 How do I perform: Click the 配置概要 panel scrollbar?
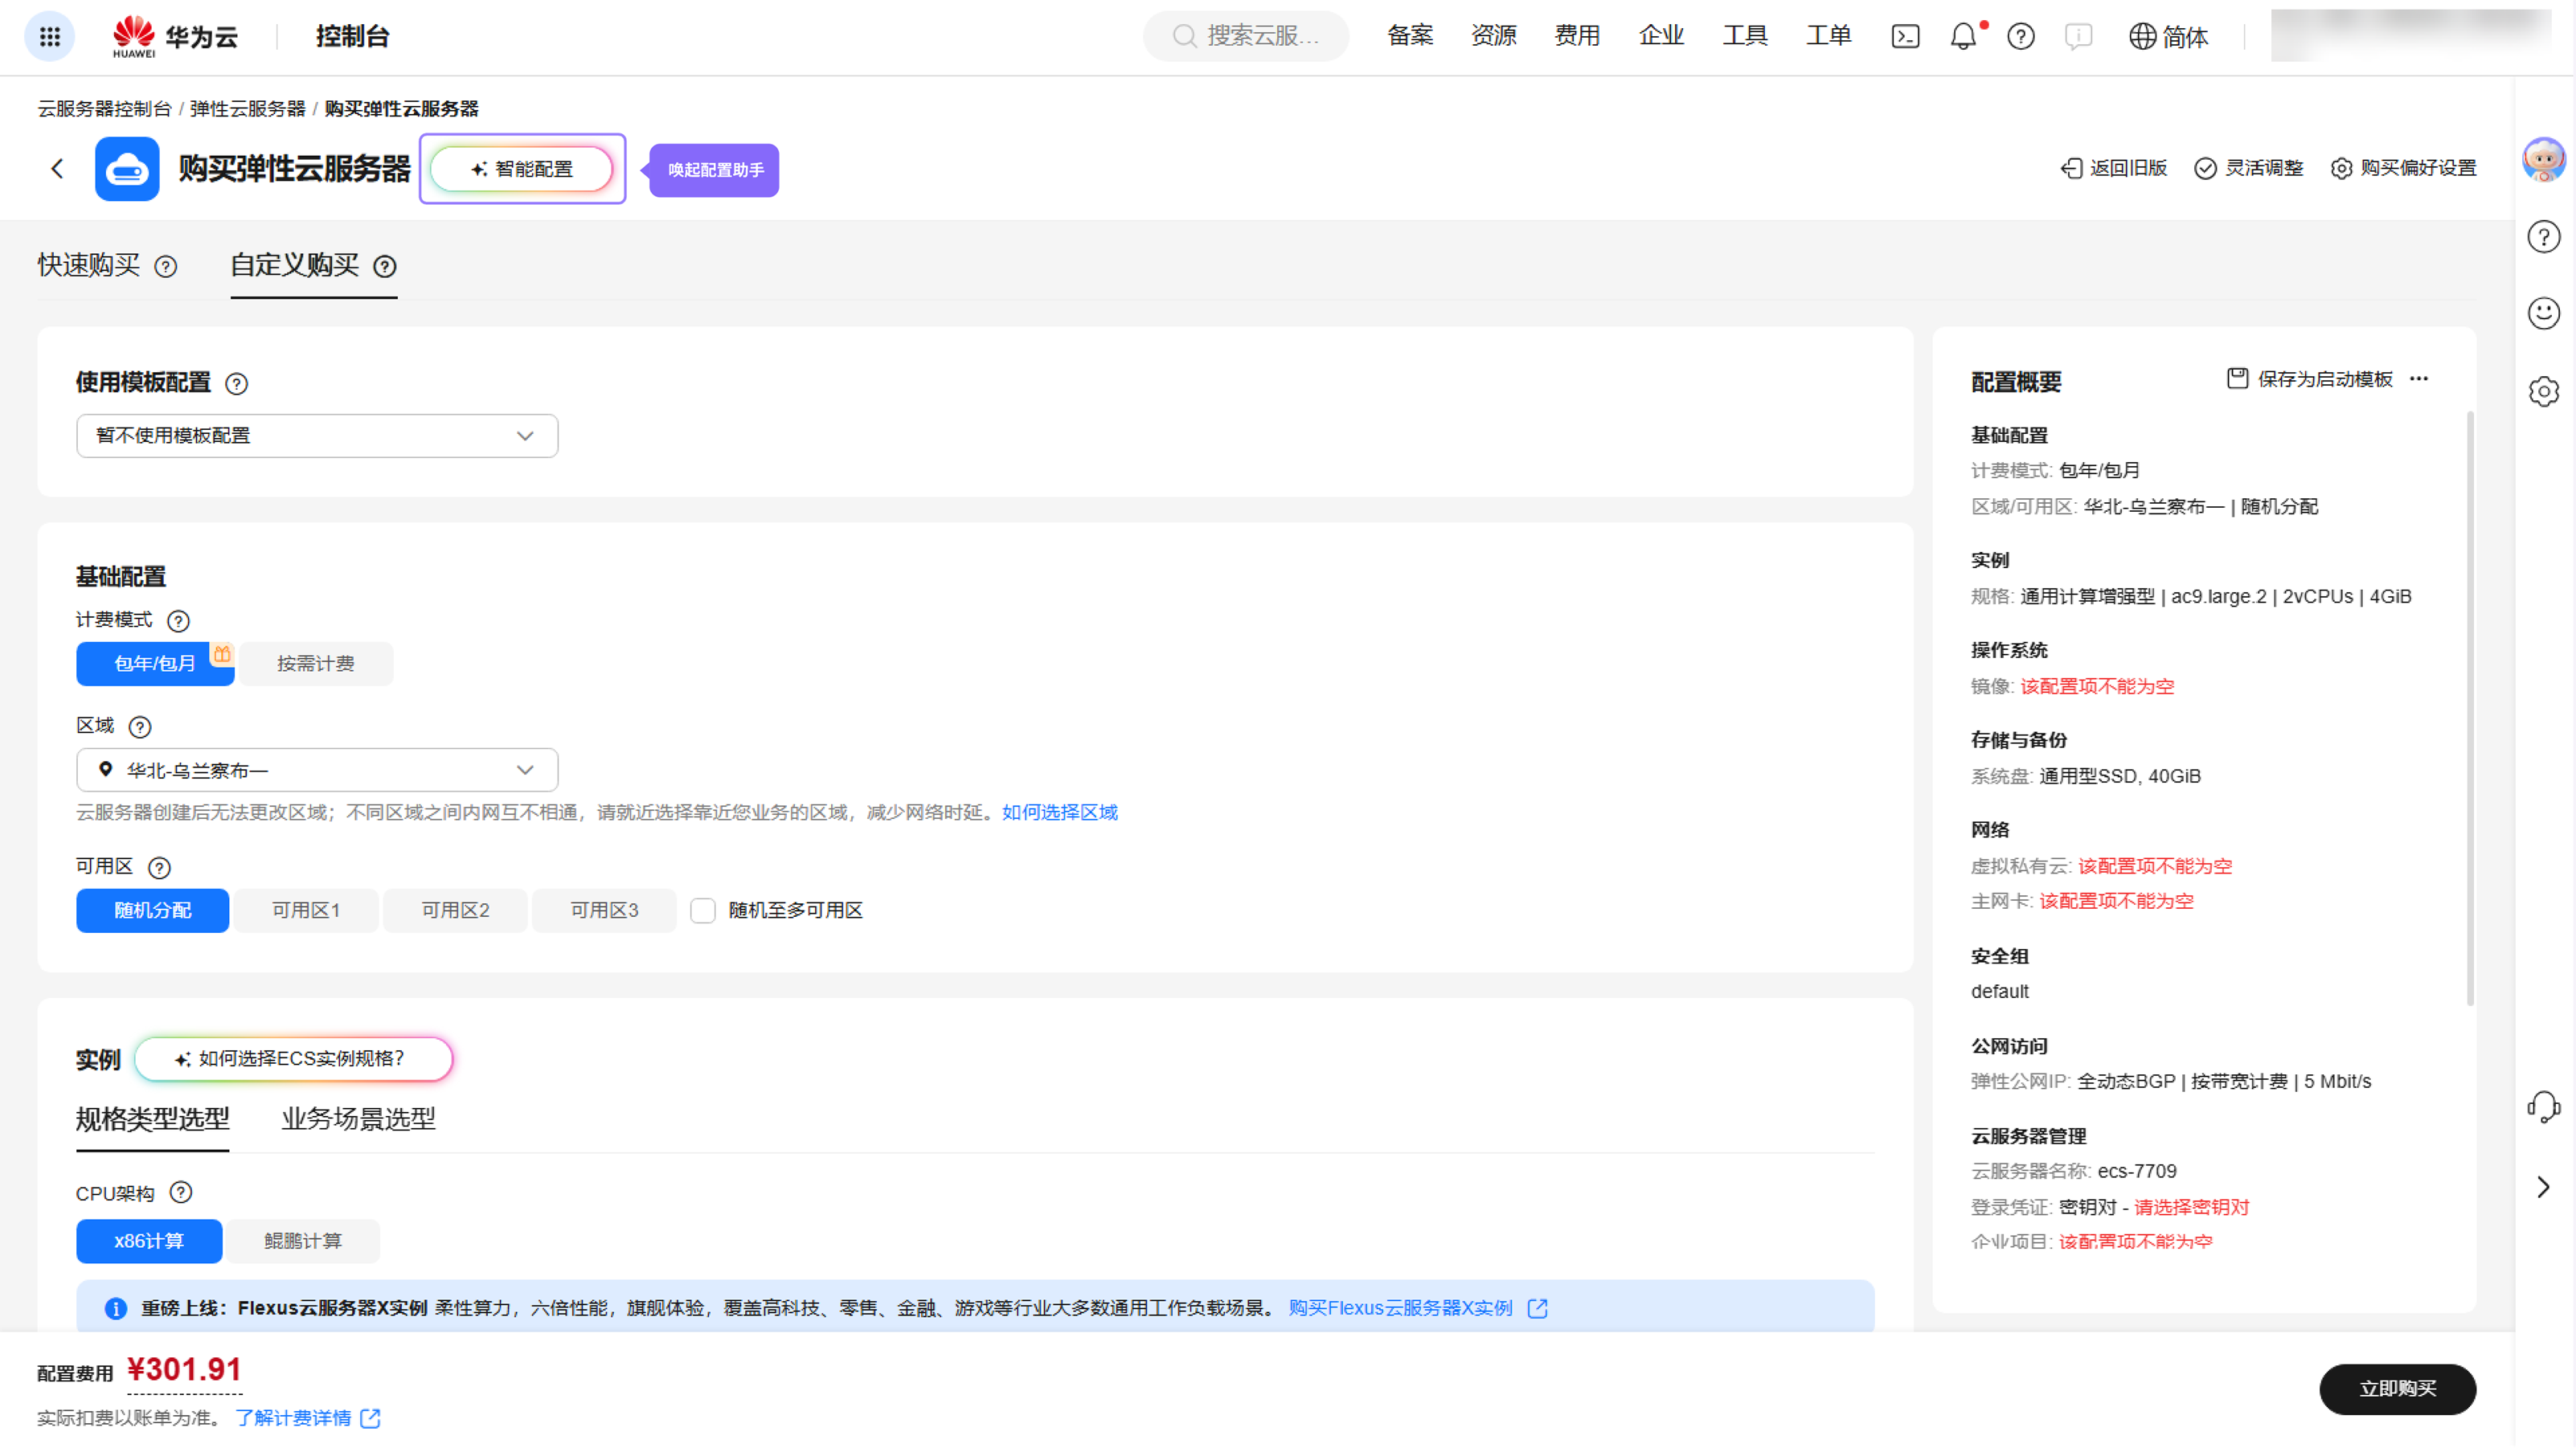pos(2470,708)
